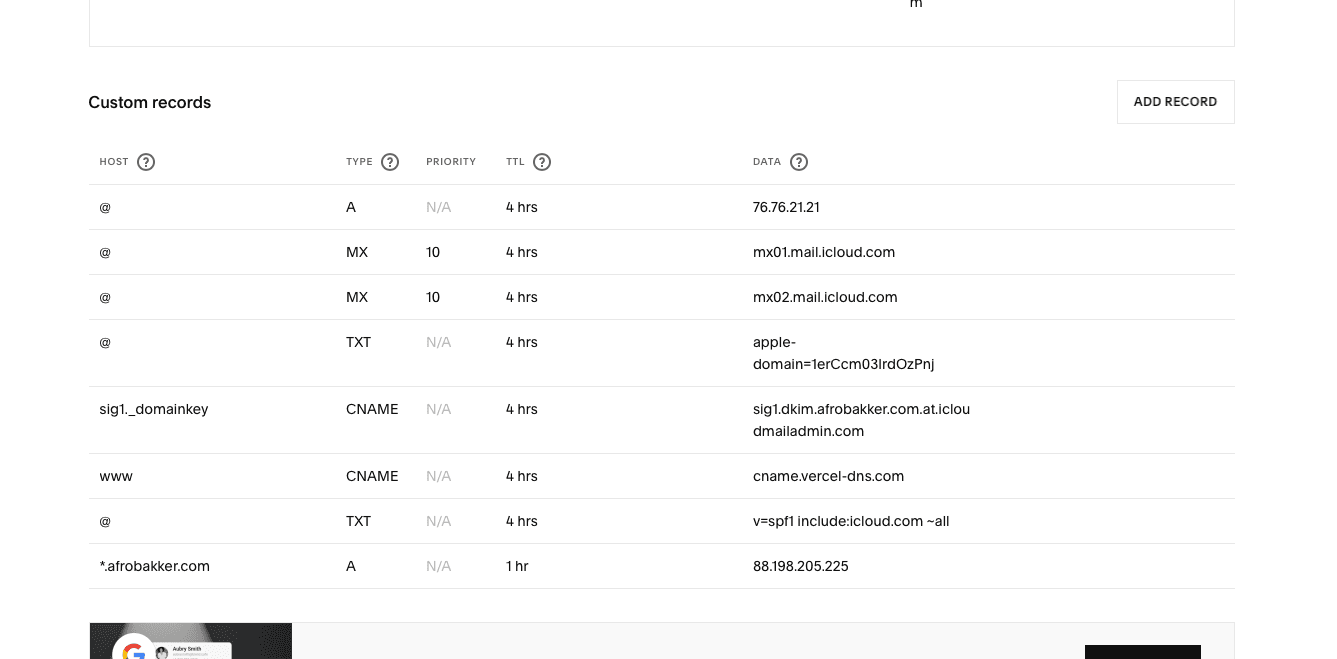This screenshot has height=659, width=1337.
Task: Click the help icon next to HOST
Action: (146, 162)
